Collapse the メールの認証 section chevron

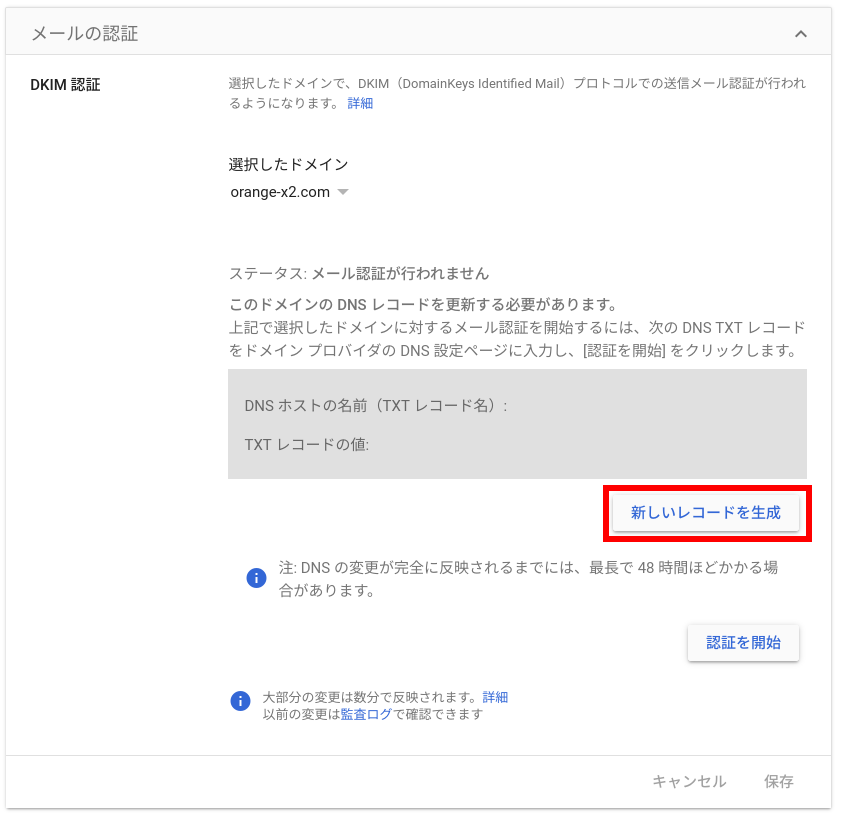pyautogui.click(x=800, y=34)
